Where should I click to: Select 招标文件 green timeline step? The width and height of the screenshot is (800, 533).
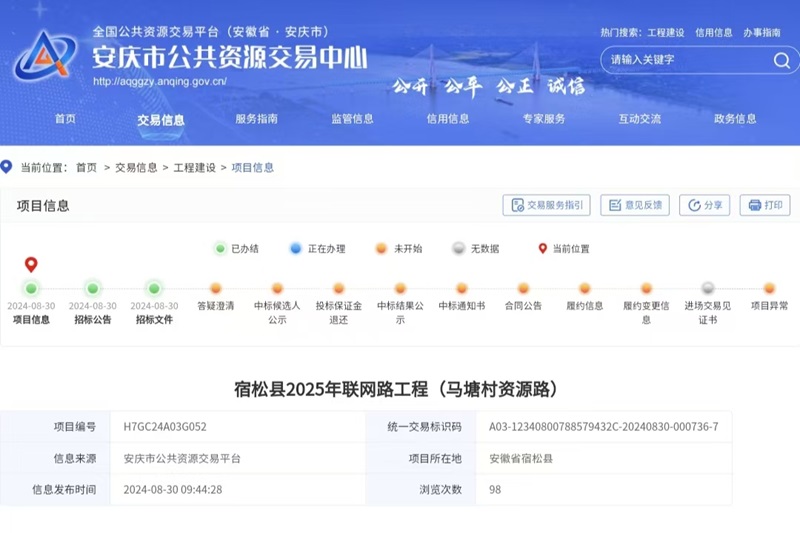154,289
